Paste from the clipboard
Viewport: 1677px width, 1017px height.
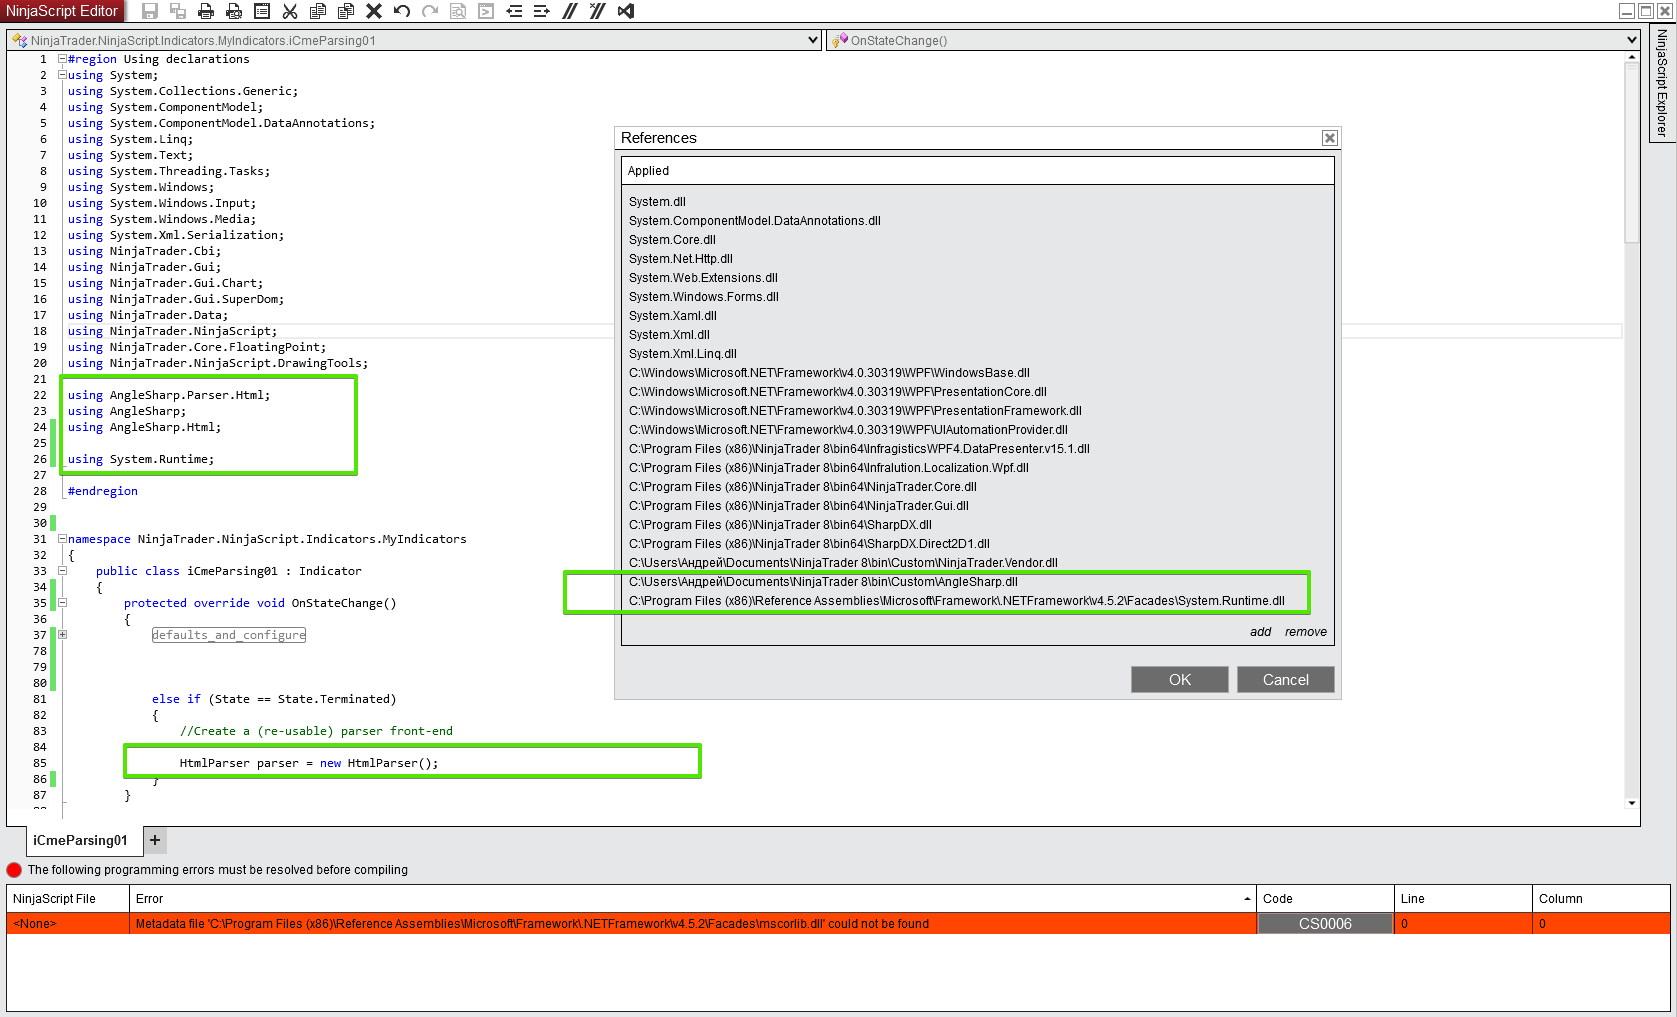click(346, 11)
